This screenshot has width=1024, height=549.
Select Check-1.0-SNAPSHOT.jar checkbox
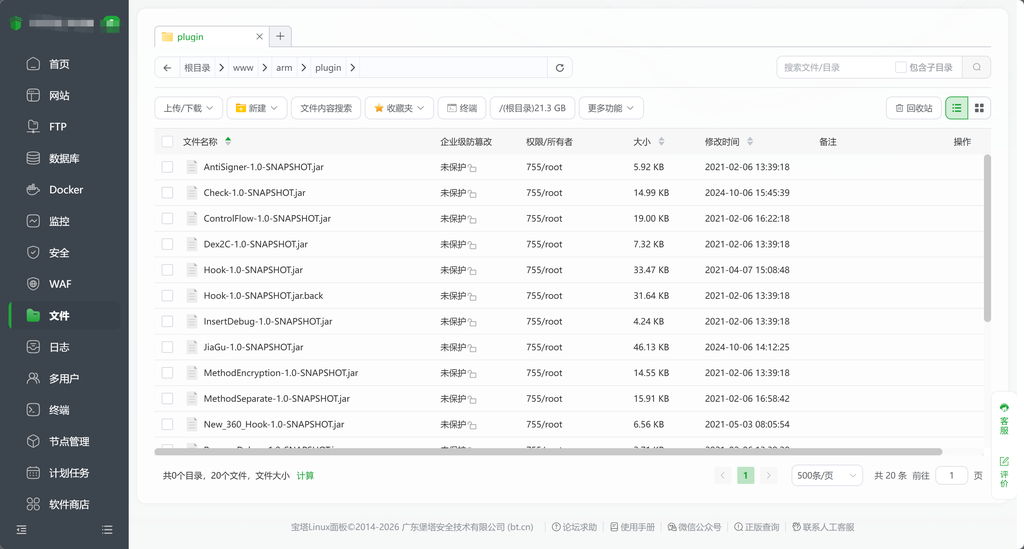pyautogui.click(x=167, y=193)
